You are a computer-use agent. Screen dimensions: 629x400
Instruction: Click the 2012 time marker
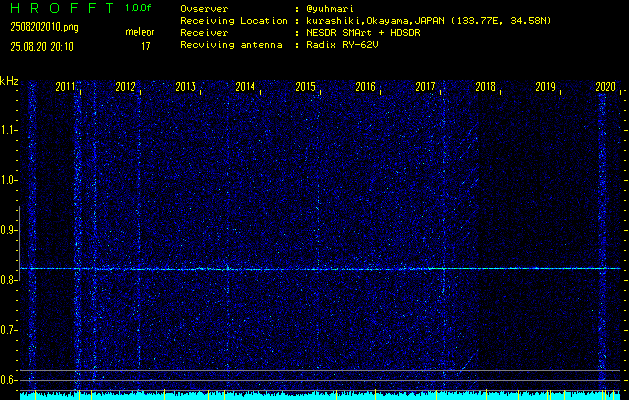(x=125, y=87)
